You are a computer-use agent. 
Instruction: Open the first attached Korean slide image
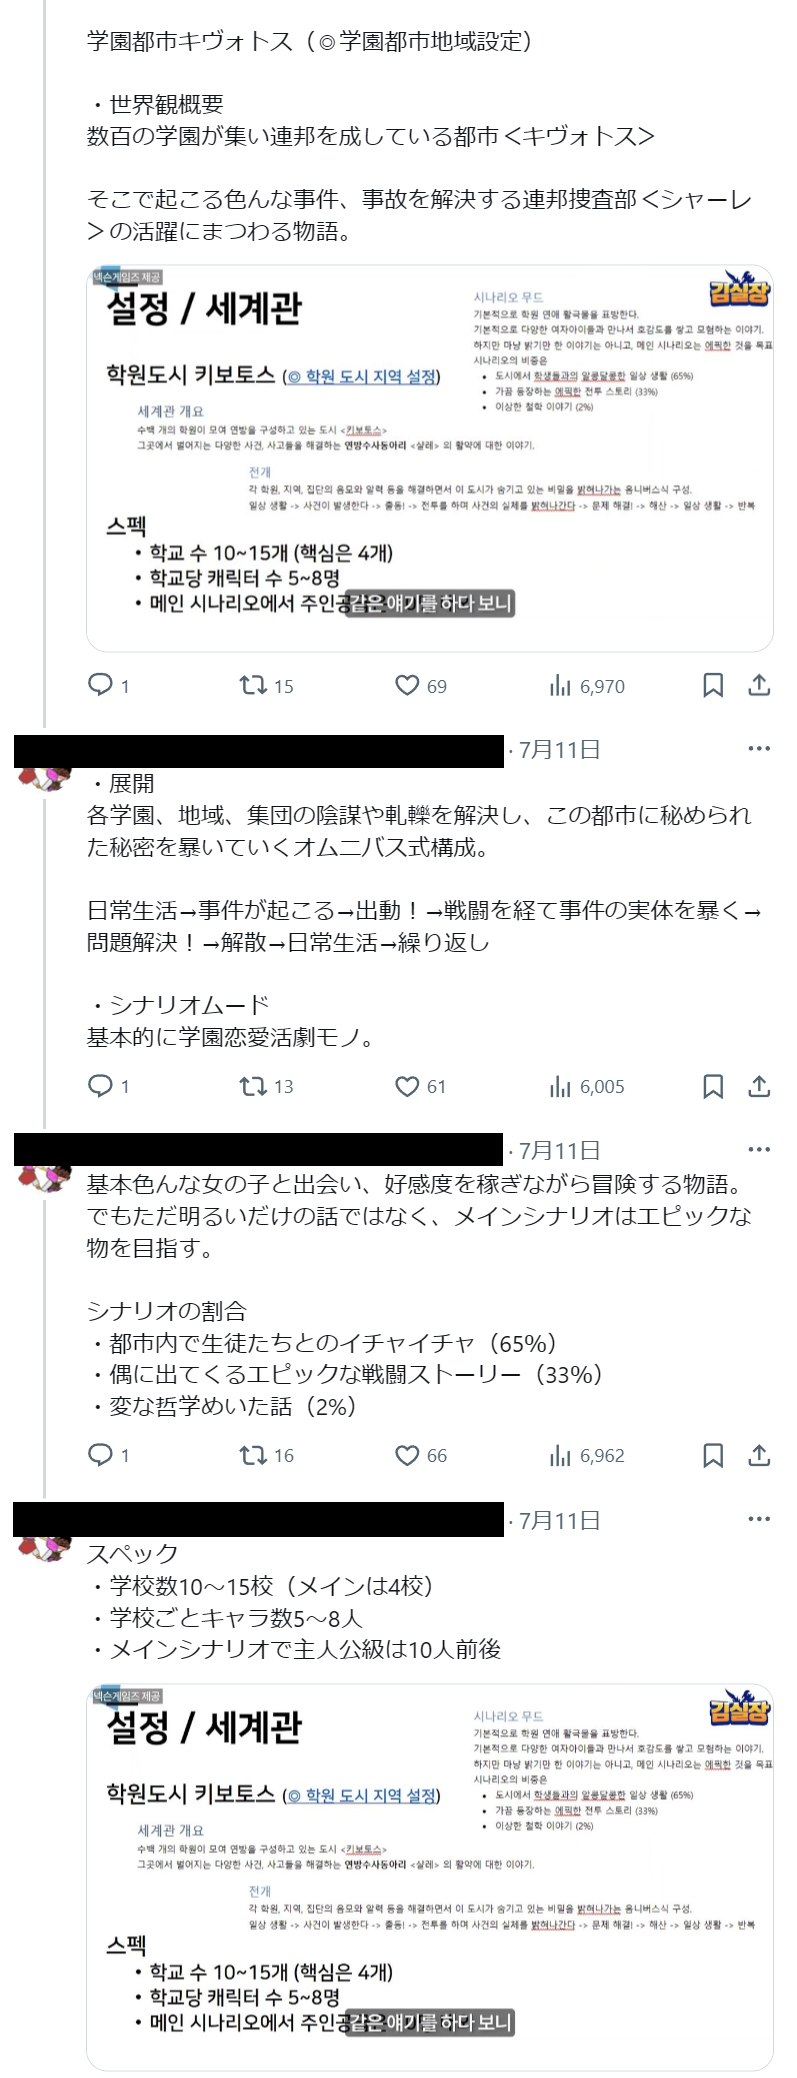pos(430,458)
